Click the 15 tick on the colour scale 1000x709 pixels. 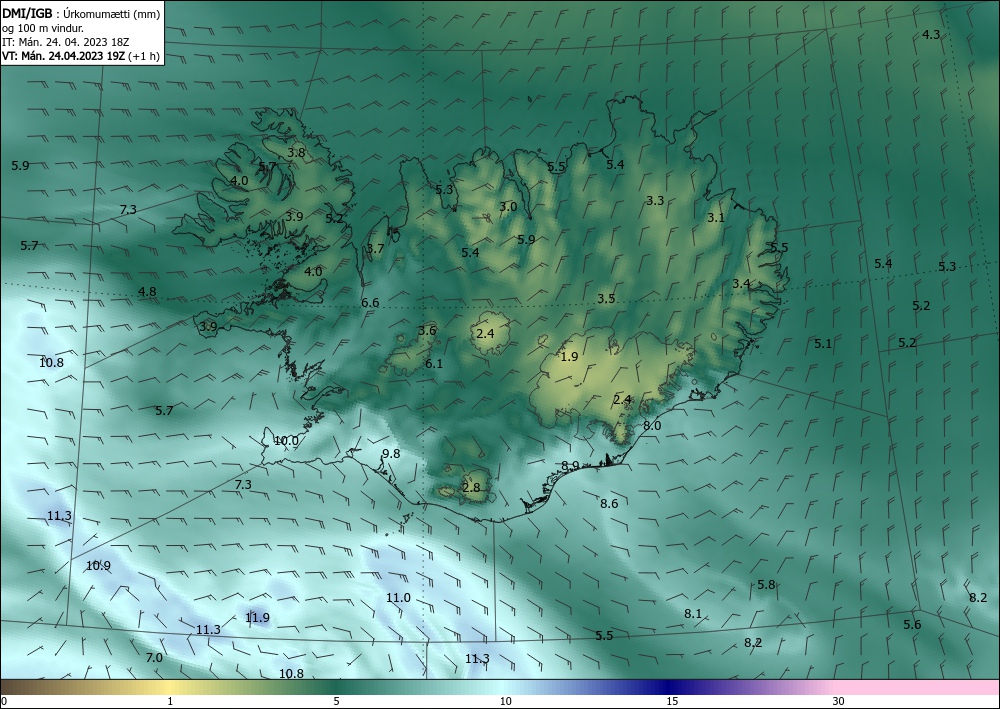tap(672, 701)
